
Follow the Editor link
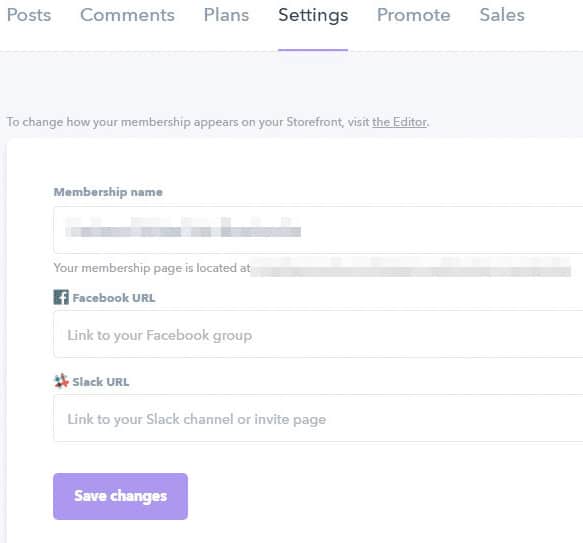(x=399, y=122)
